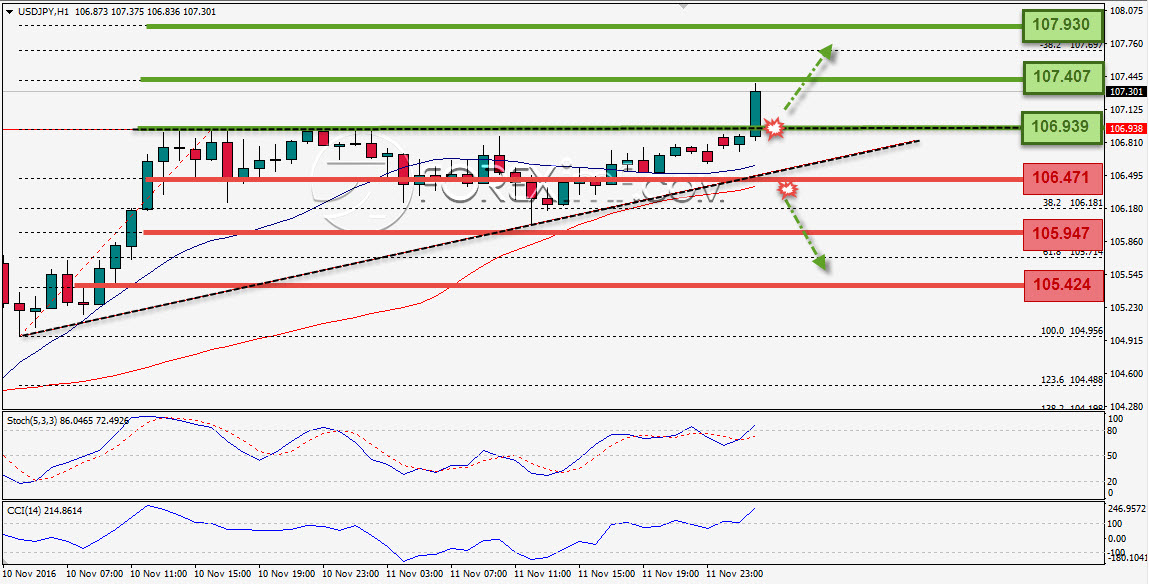This screenshot has height=584, width=1149.
Task: Click price scale value 104.600
Action: click(1127, 374)
